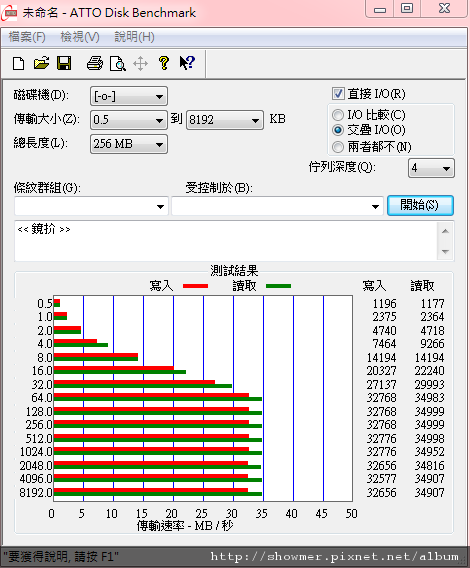Image resolution: width=470 pixels, height=568 pixels.
Task: Click the 測試結果 heading
Action: pos(234,271)
